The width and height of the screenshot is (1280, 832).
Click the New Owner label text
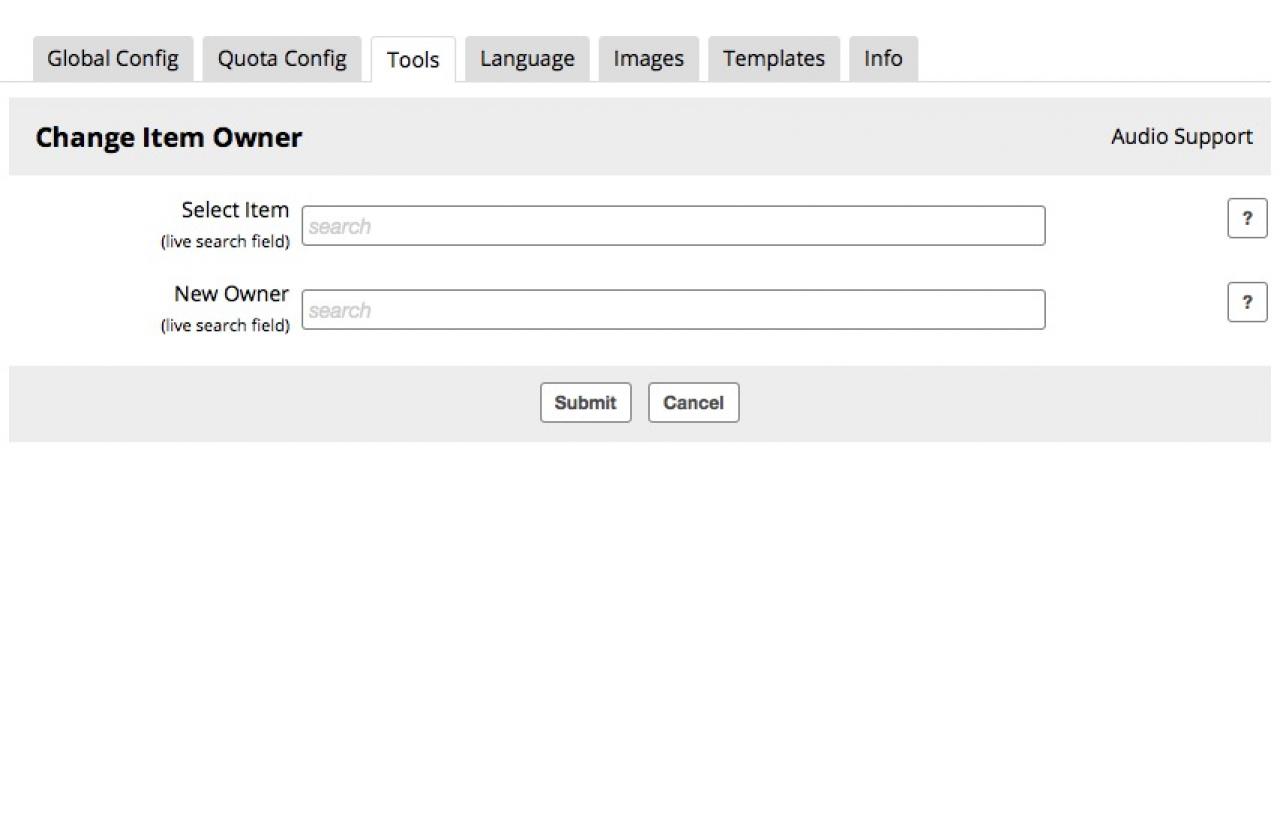coord(231,294)
